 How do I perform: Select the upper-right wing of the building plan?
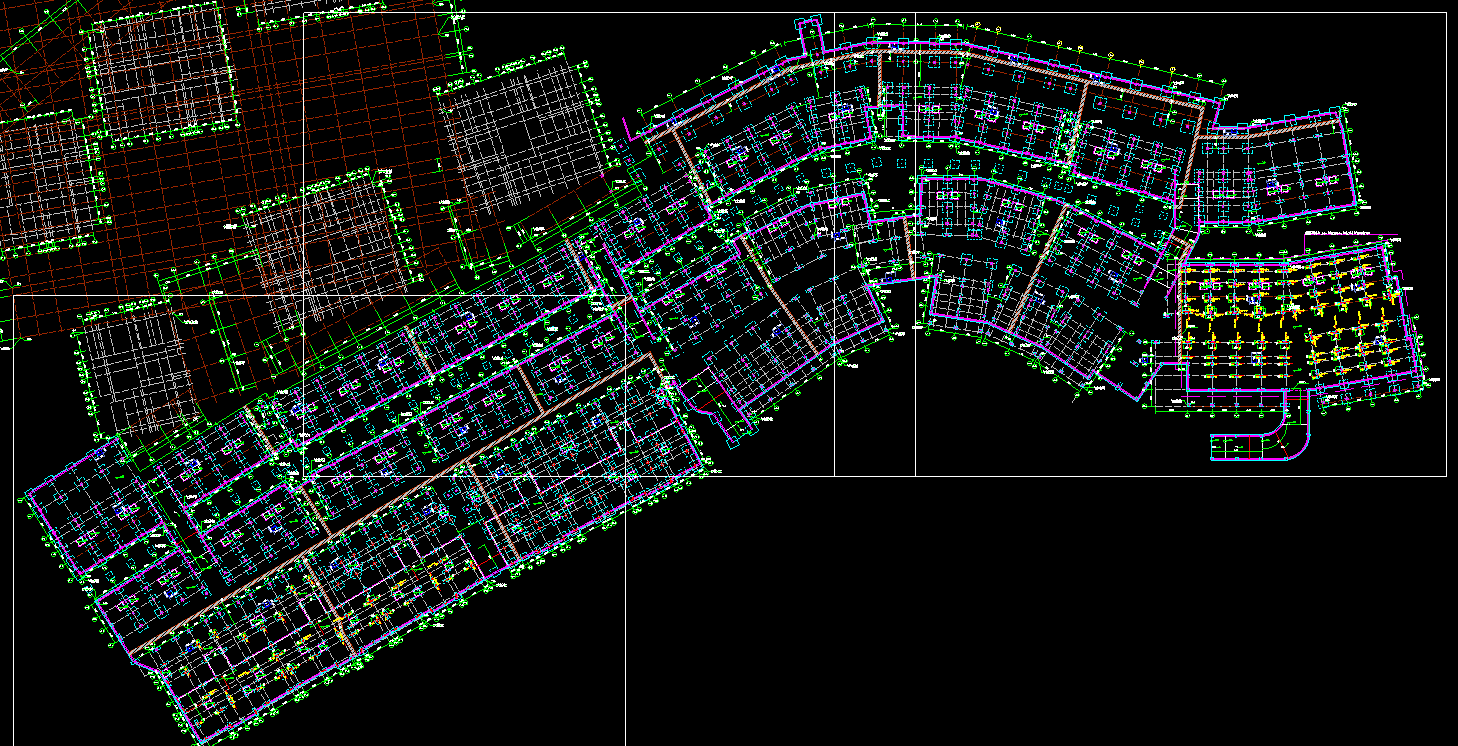1275,167
